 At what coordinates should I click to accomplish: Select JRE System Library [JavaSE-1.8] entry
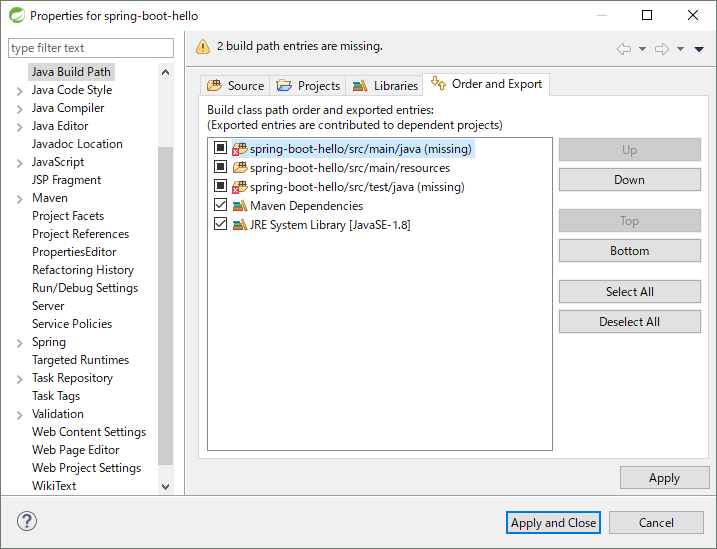(x=330, y=225)
